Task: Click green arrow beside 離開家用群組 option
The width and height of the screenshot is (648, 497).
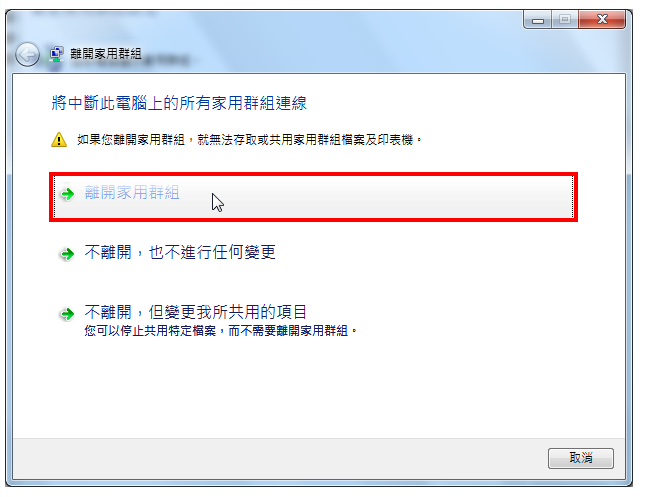Action: 67,193
